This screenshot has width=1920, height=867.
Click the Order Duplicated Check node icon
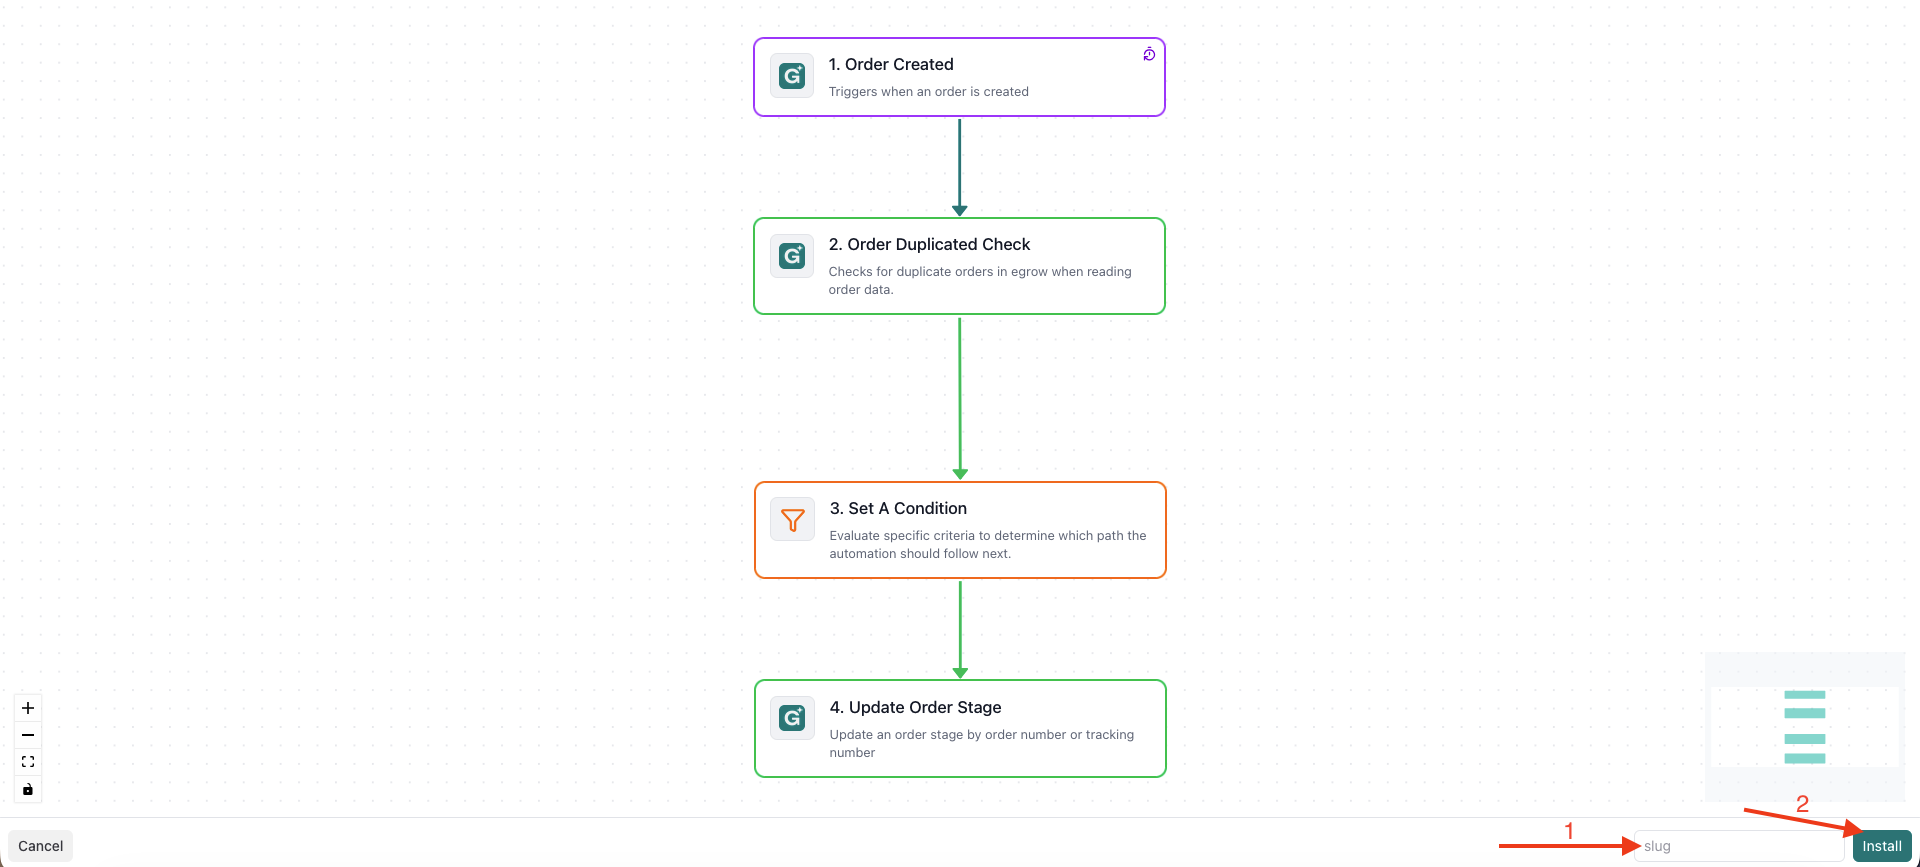pyautogui.click(x=792, y=256)
